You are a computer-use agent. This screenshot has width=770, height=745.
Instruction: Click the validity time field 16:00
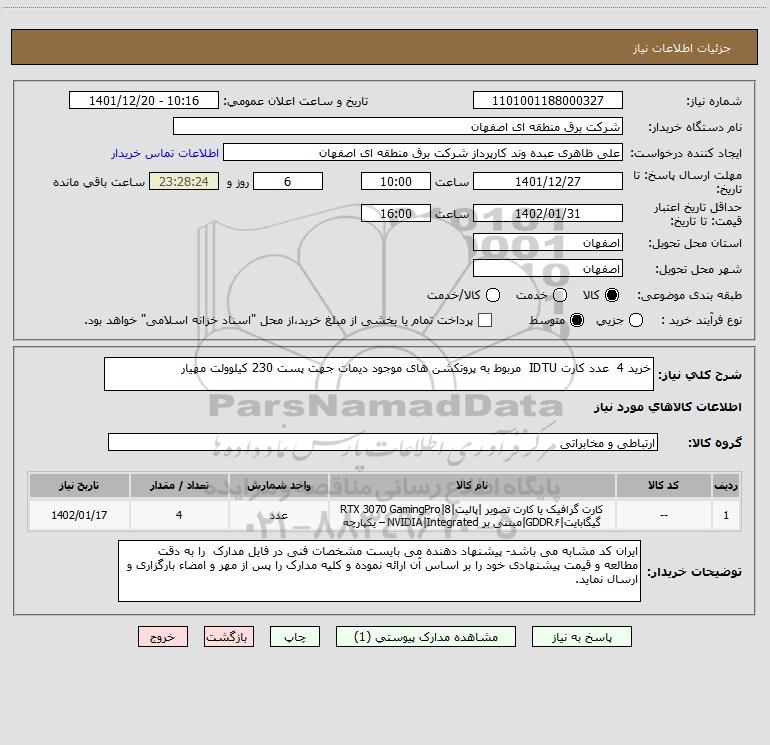pyautogui.click(x=396, y=214)
